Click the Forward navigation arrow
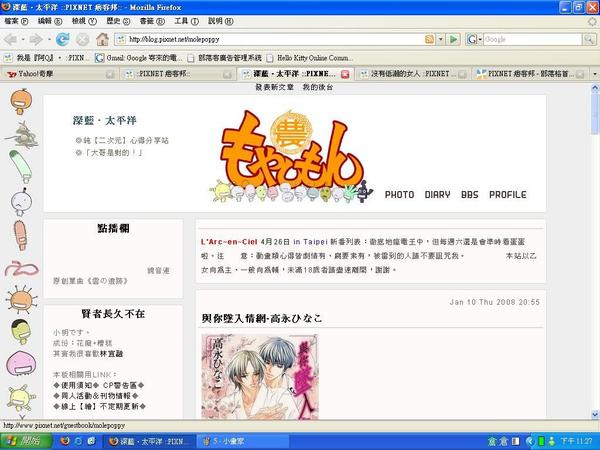 36,39
